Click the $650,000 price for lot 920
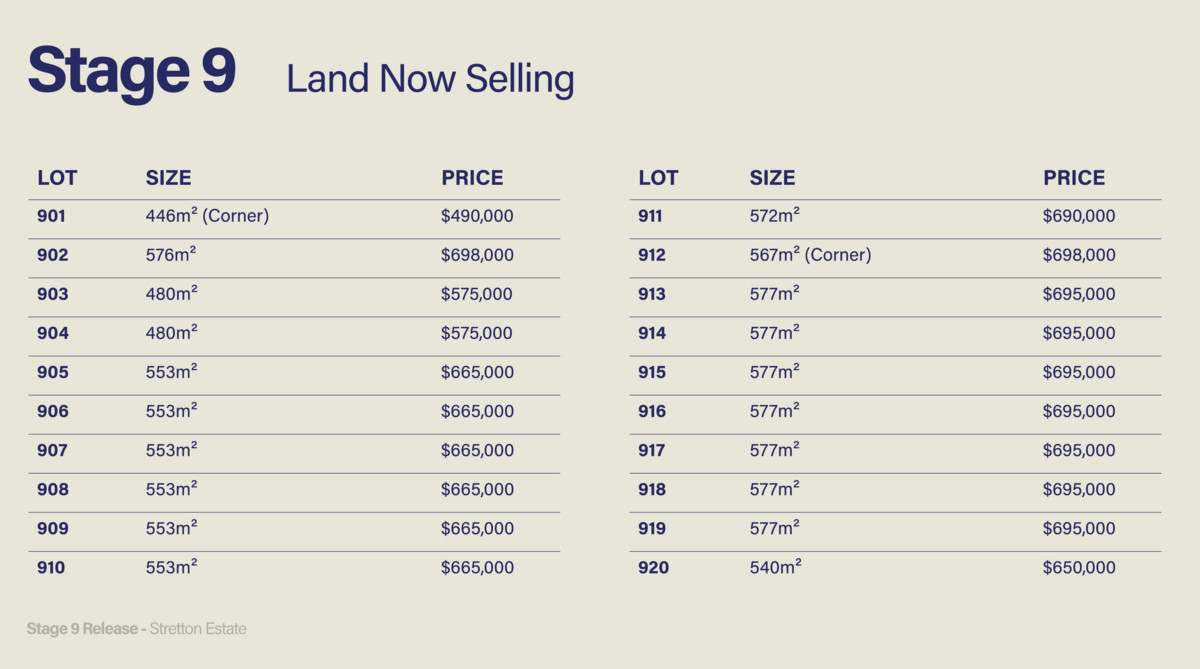The height and width of the screenshot is (669, 1200). click(x=1078, y=568)
